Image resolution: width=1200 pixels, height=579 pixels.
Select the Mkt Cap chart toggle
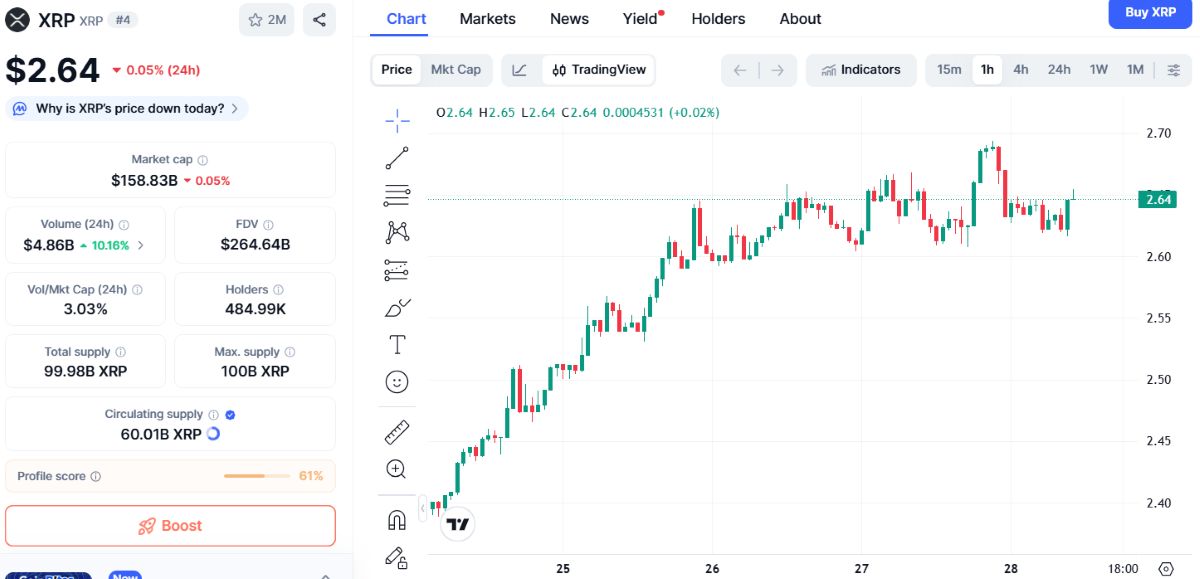(x=456, y=70)
